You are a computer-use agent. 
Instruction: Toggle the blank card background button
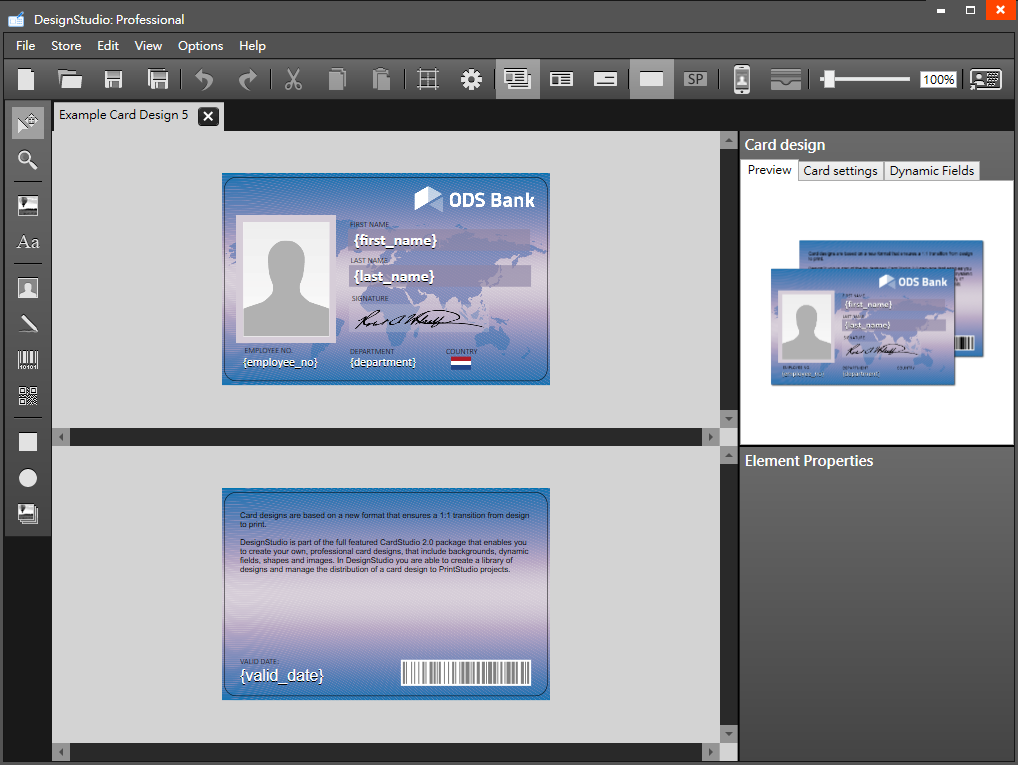click(x=651, y=79)
